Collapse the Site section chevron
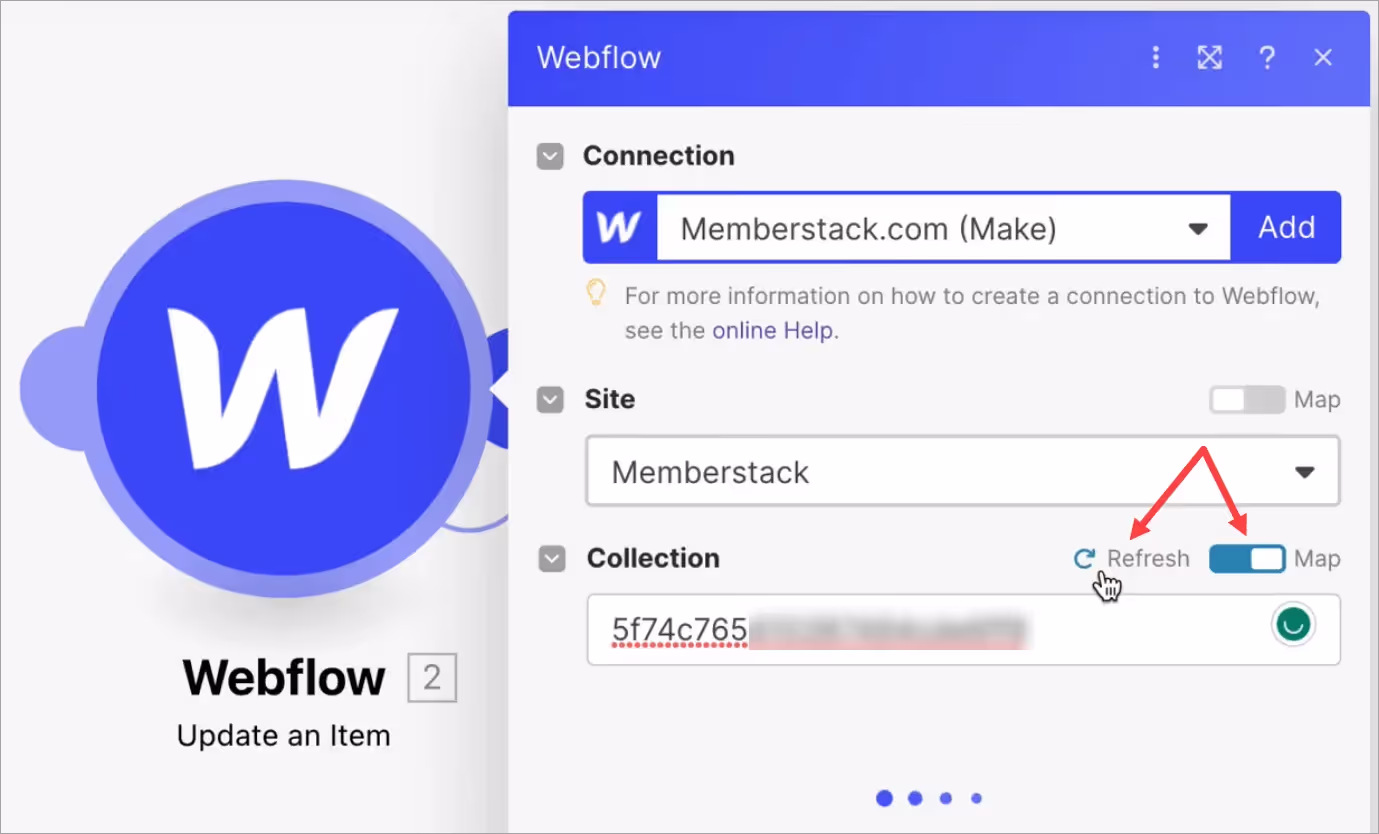The height and width of the screenshot is (834, 1379). click(x=550, y=400)
